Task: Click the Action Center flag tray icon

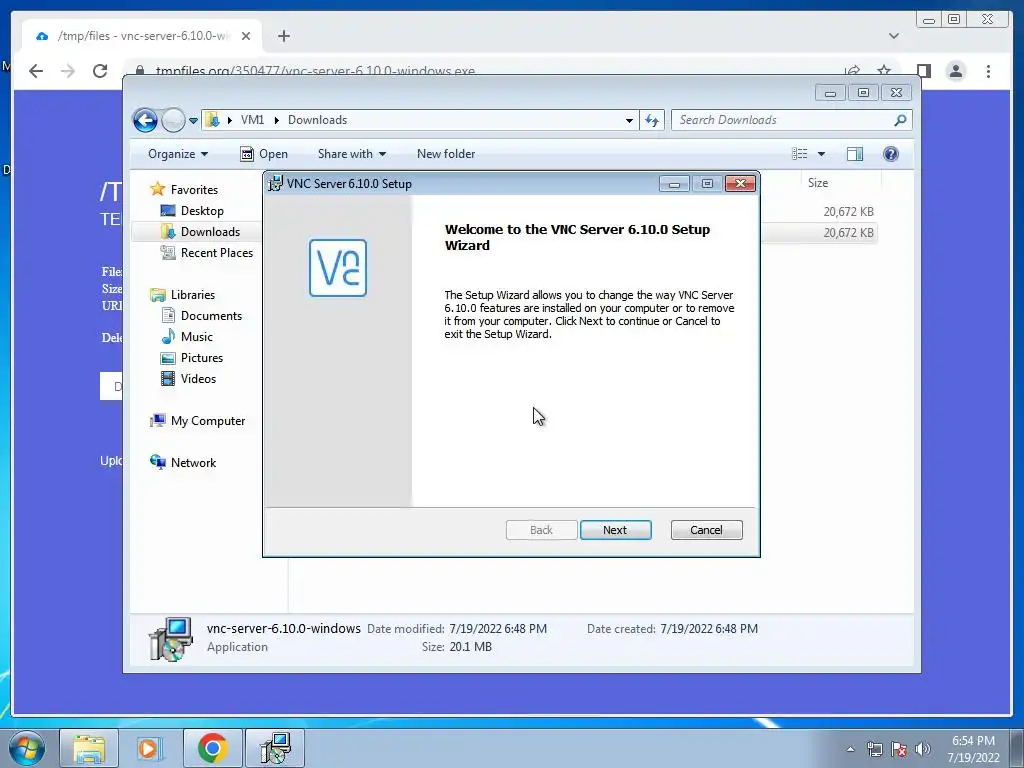Action: coord(899,750)
